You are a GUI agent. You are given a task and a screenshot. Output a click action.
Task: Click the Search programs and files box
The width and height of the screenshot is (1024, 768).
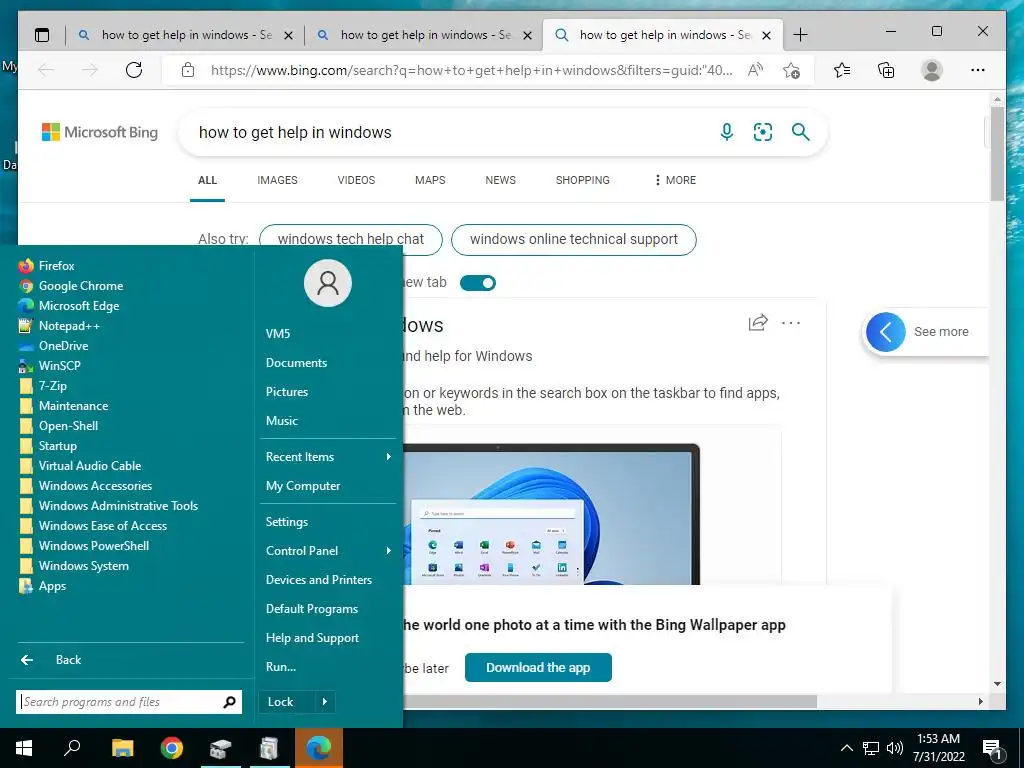click(129, 702)
